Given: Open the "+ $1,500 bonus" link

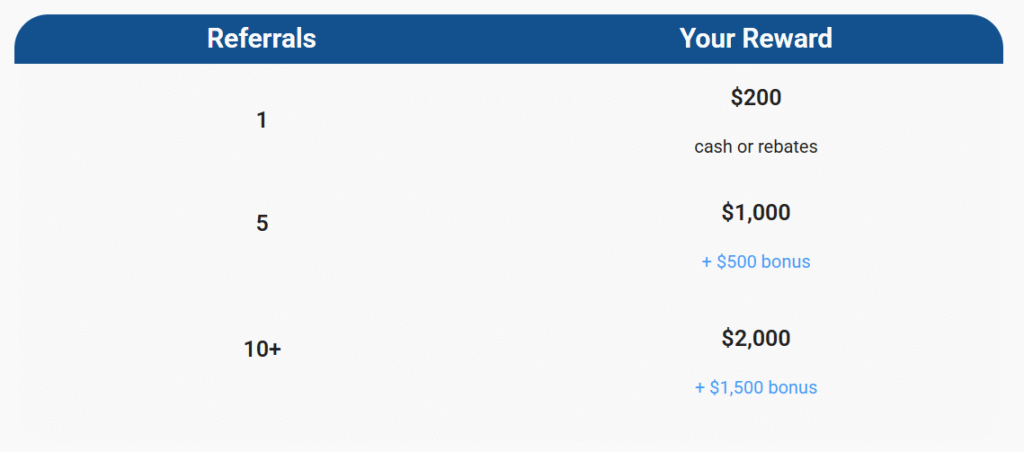Looking at the screenshot, I should coord(756,387).
